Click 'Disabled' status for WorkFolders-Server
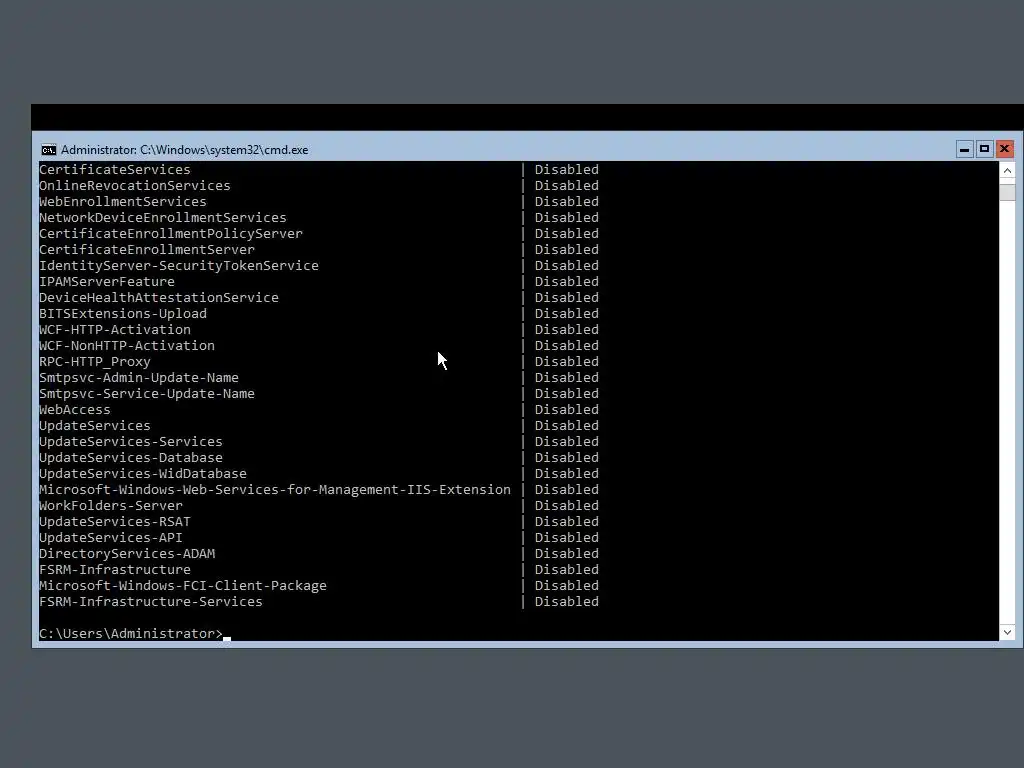 coord(566,505)
